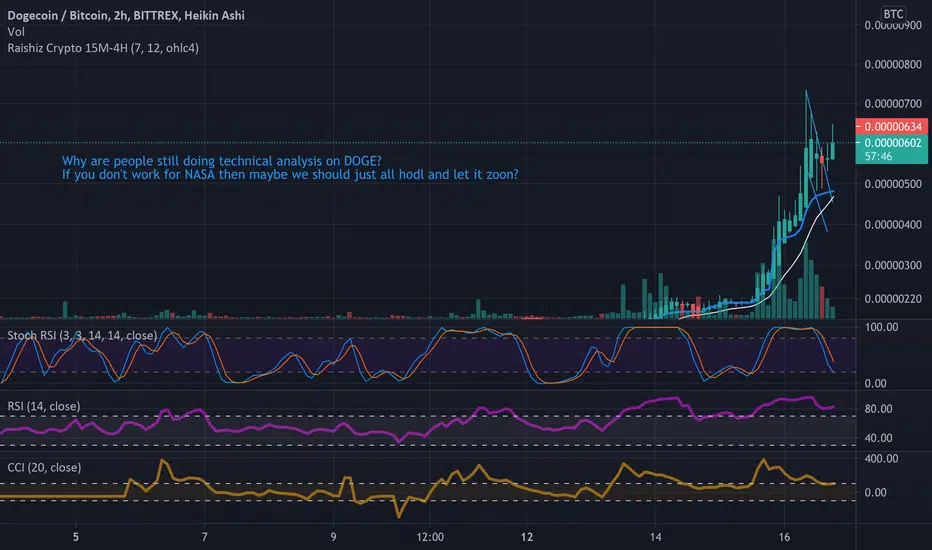Open the Raishiz Crypto 15M-4H indicator label
This screenshot has height=550, width=932.
(103, 48)
